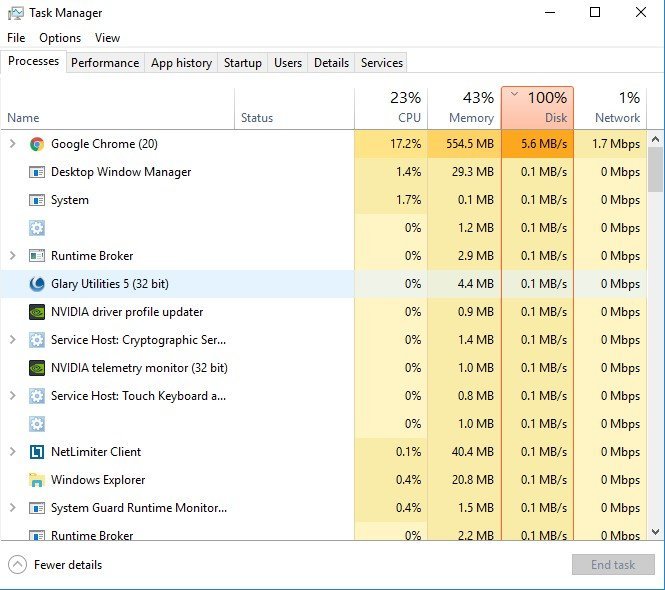Viewport: 665px width, 590px height.
Task: Sort by the Status column header
Action: (294, 108)
